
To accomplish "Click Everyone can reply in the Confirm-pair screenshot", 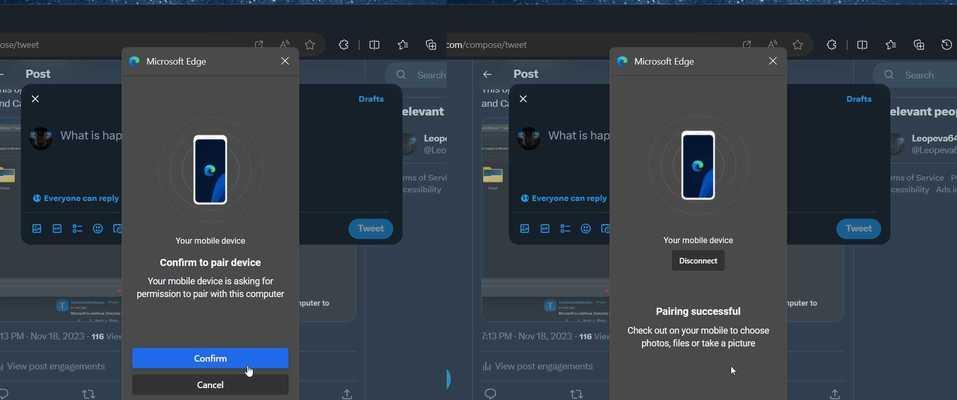I will pyautogui.click(x=76, y=198).
